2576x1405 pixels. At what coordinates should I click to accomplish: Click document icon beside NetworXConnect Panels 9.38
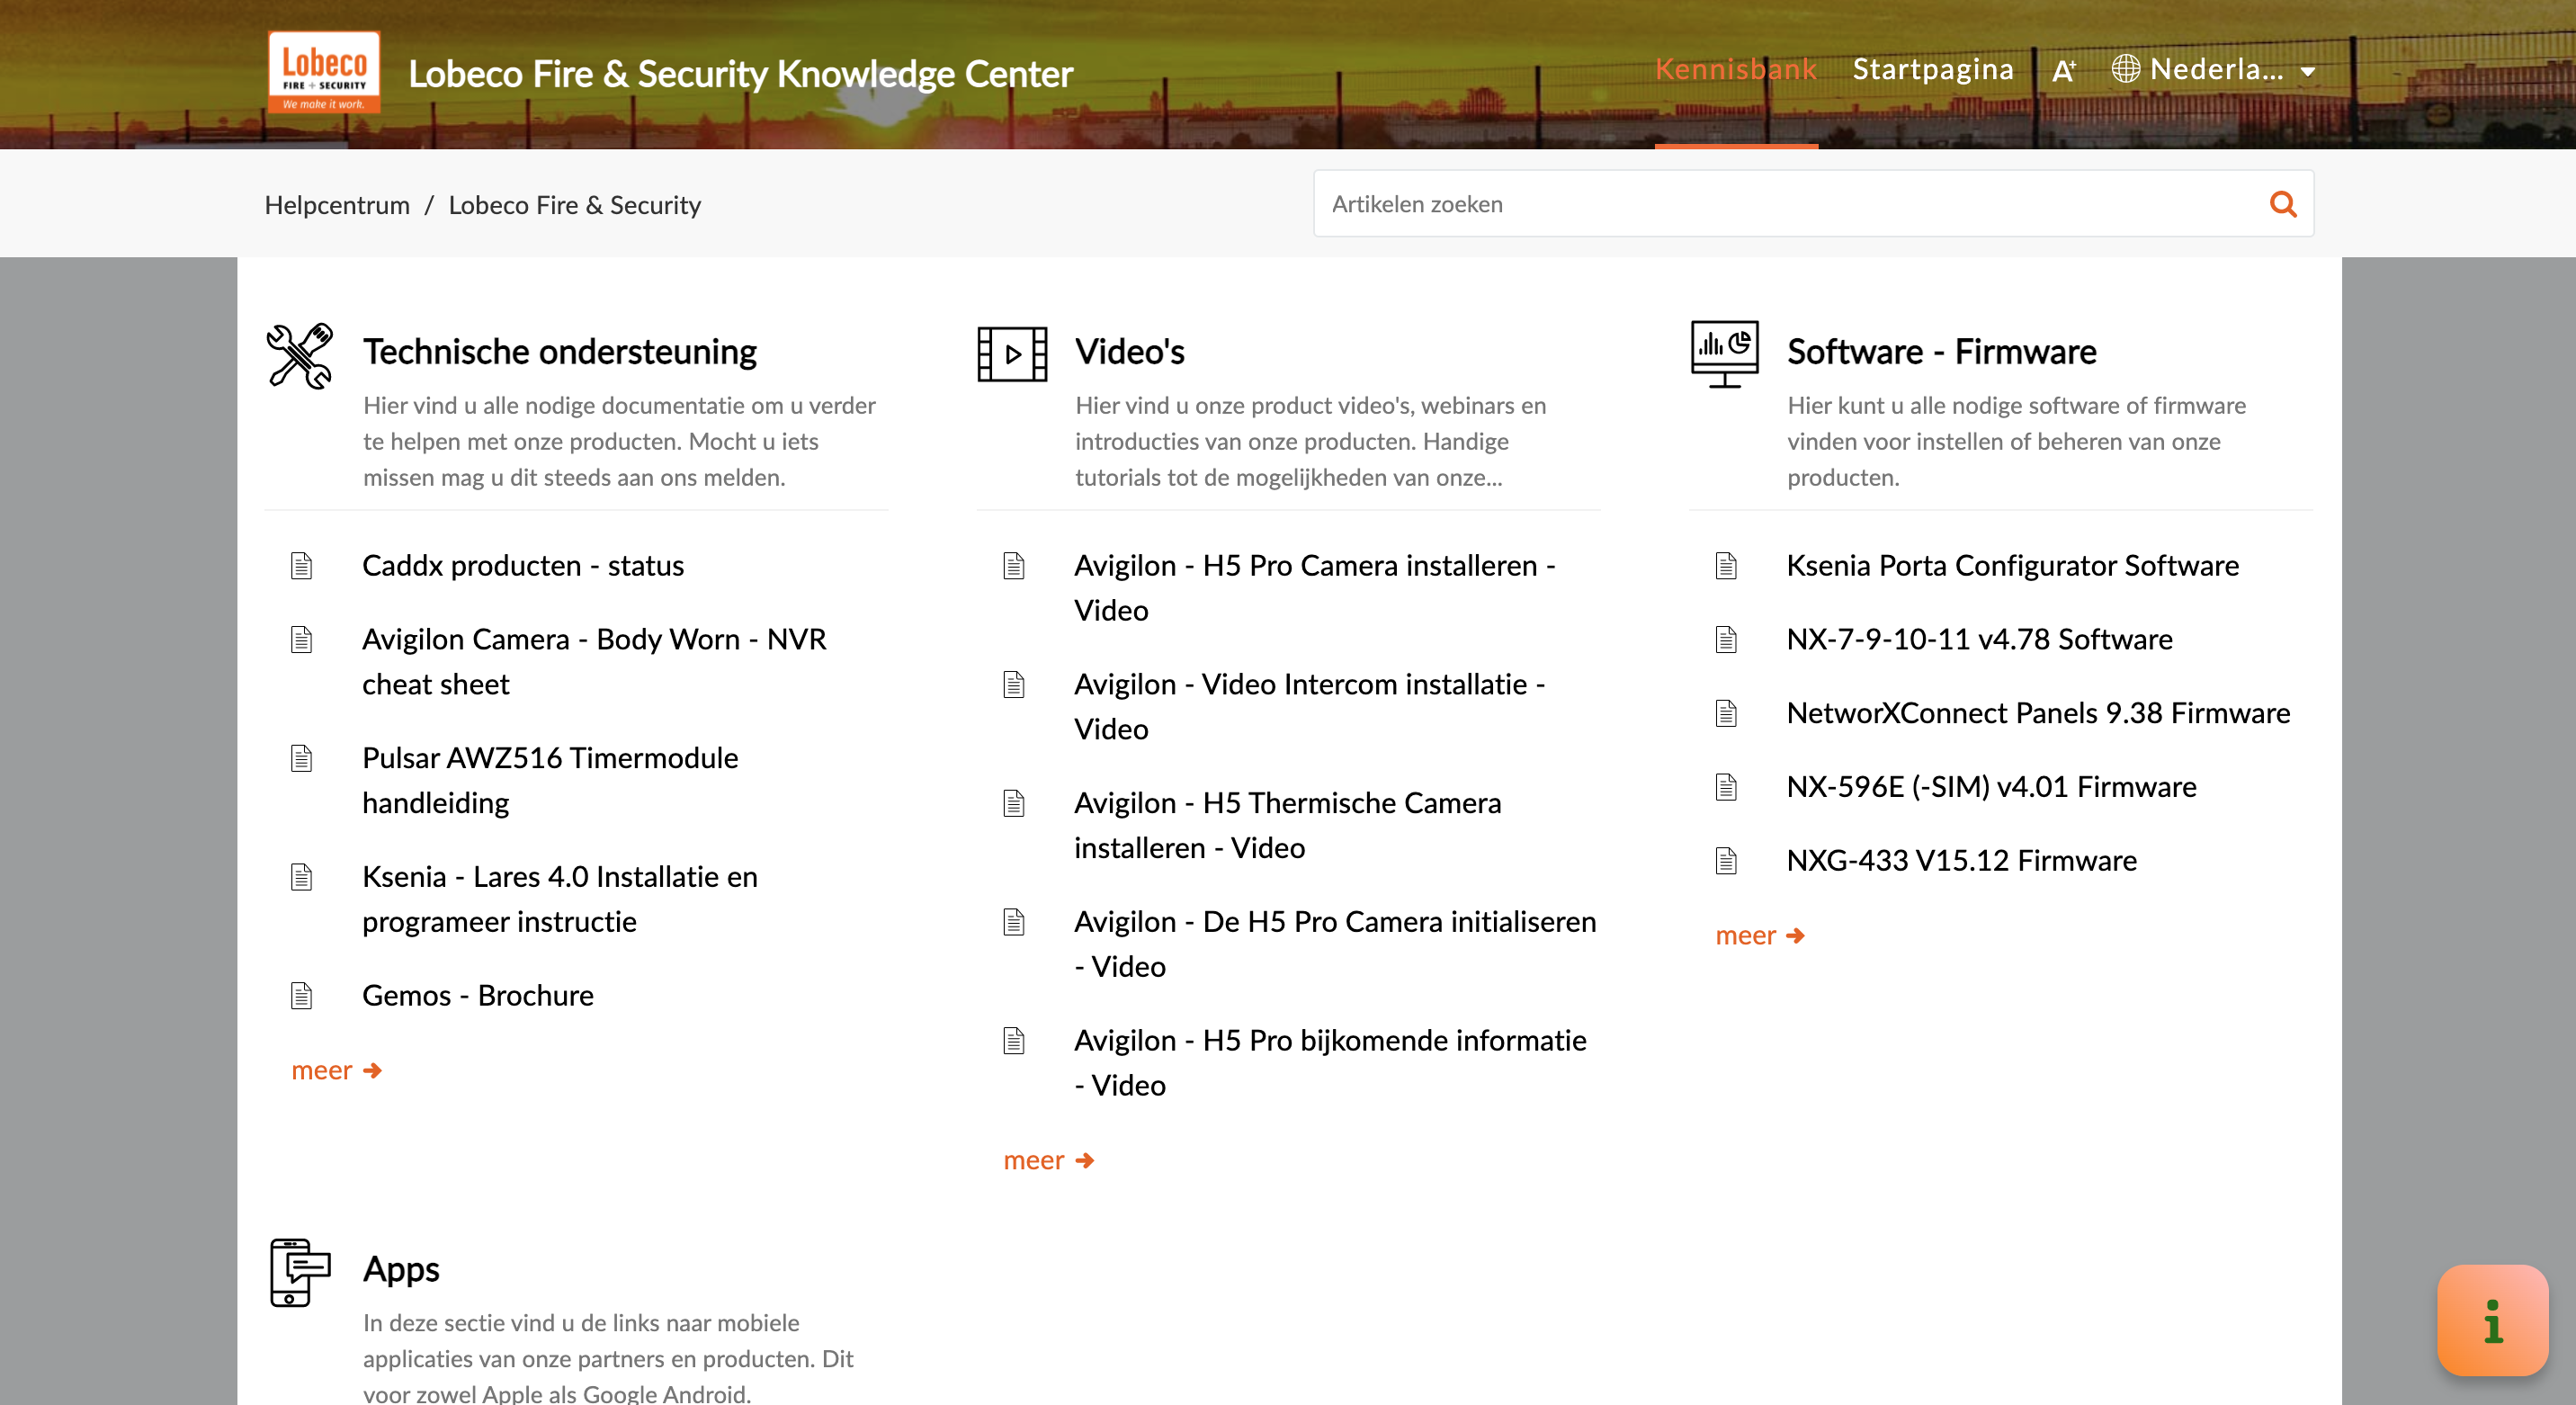coord(1726,713)
